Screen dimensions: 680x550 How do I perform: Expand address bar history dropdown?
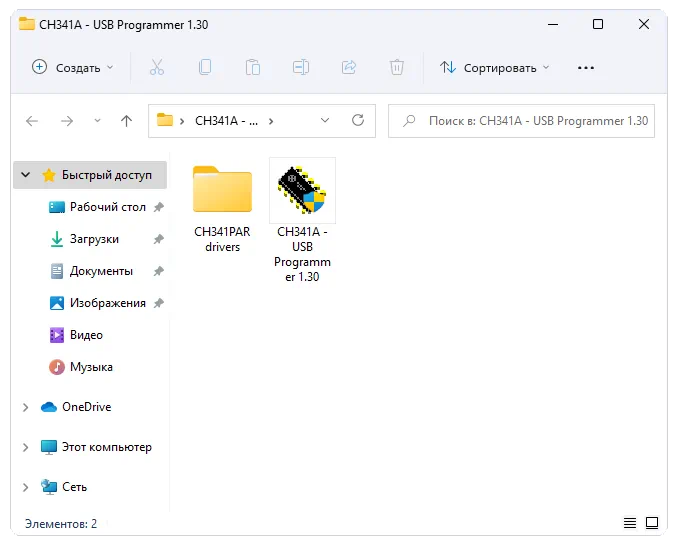(x=325, y=121)
